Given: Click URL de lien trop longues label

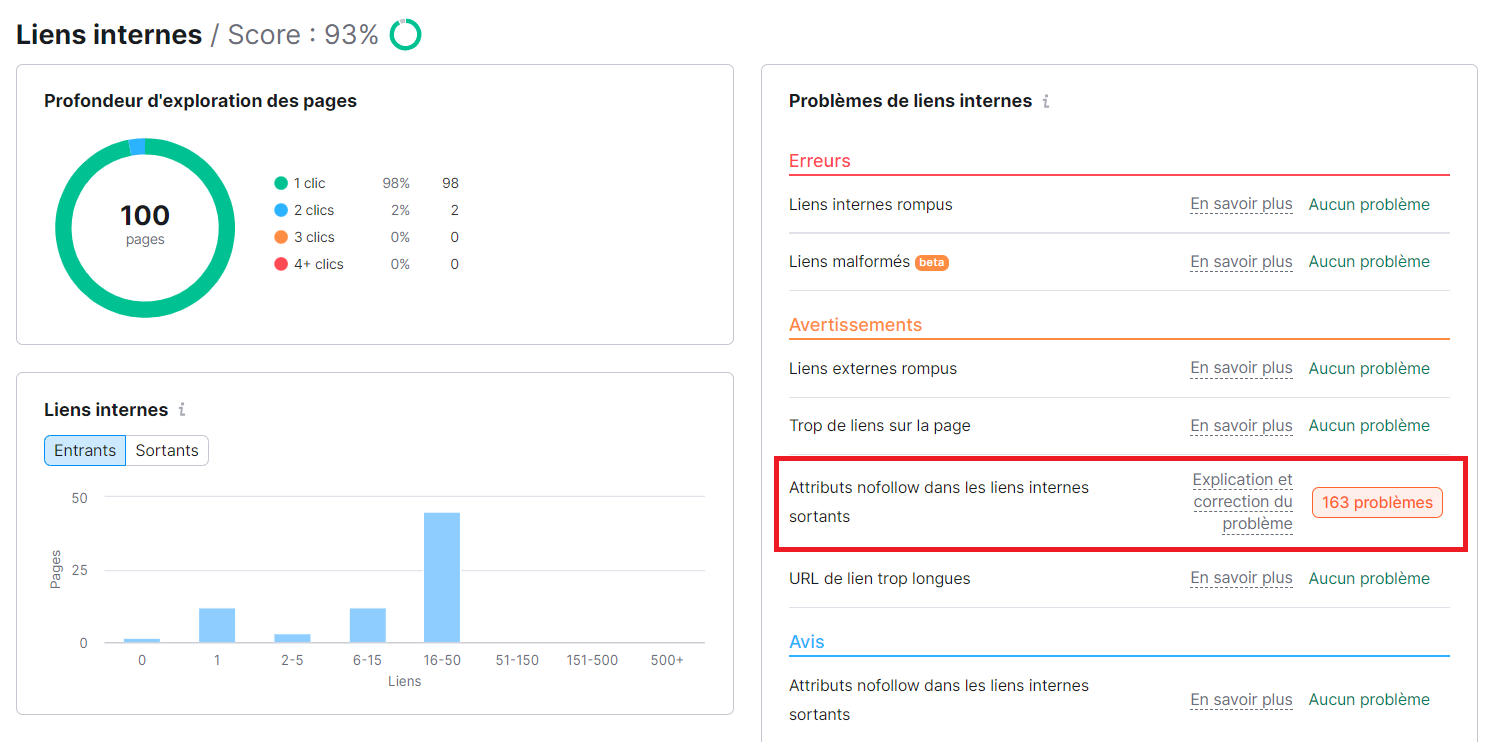Looking at the screenshot, I should [879, 578].
